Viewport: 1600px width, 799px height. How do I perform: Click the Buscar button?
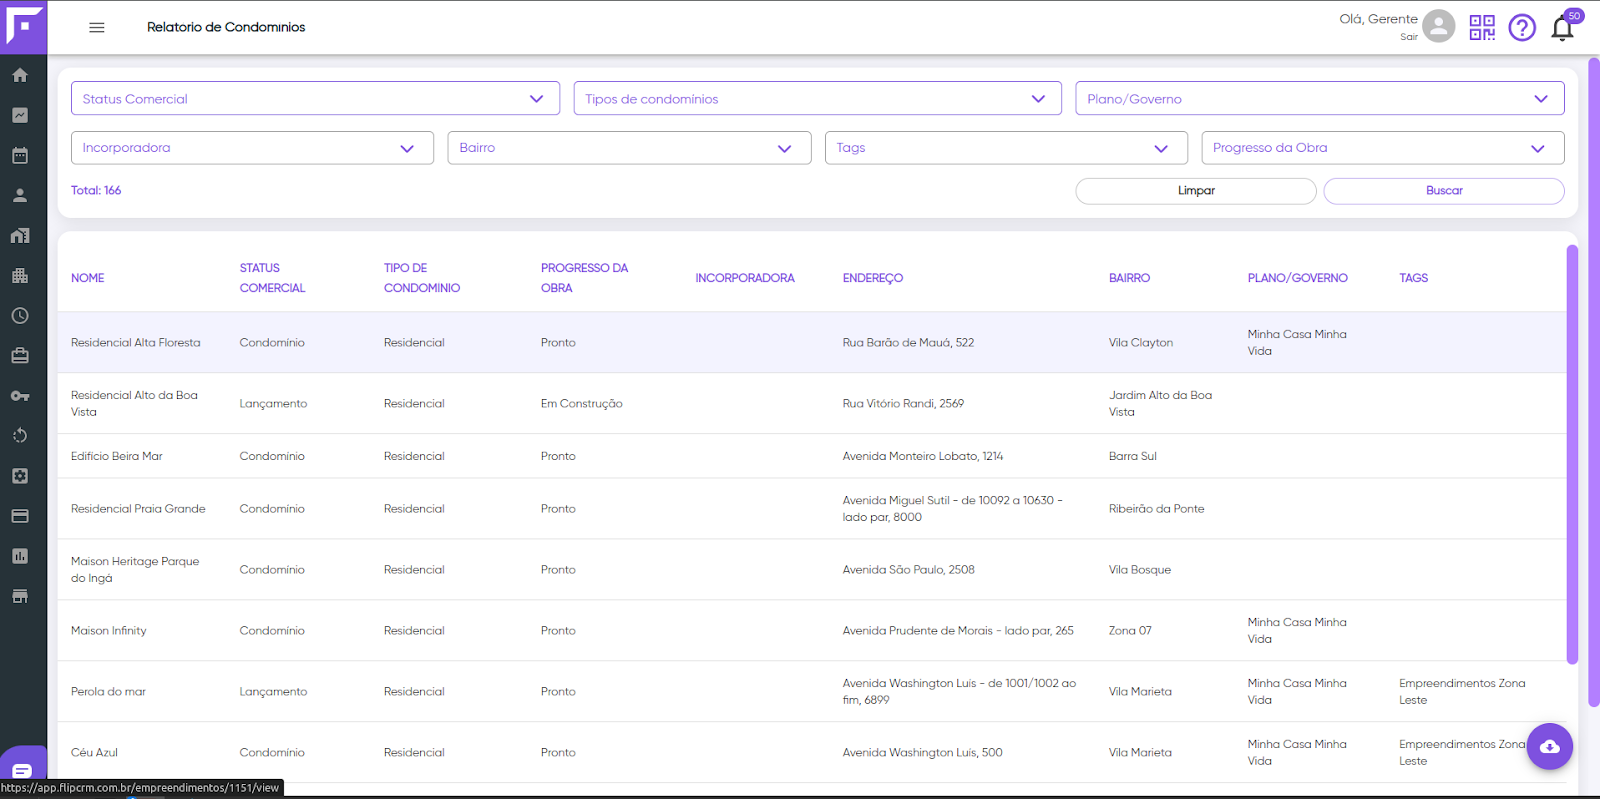coord(1444,190)
